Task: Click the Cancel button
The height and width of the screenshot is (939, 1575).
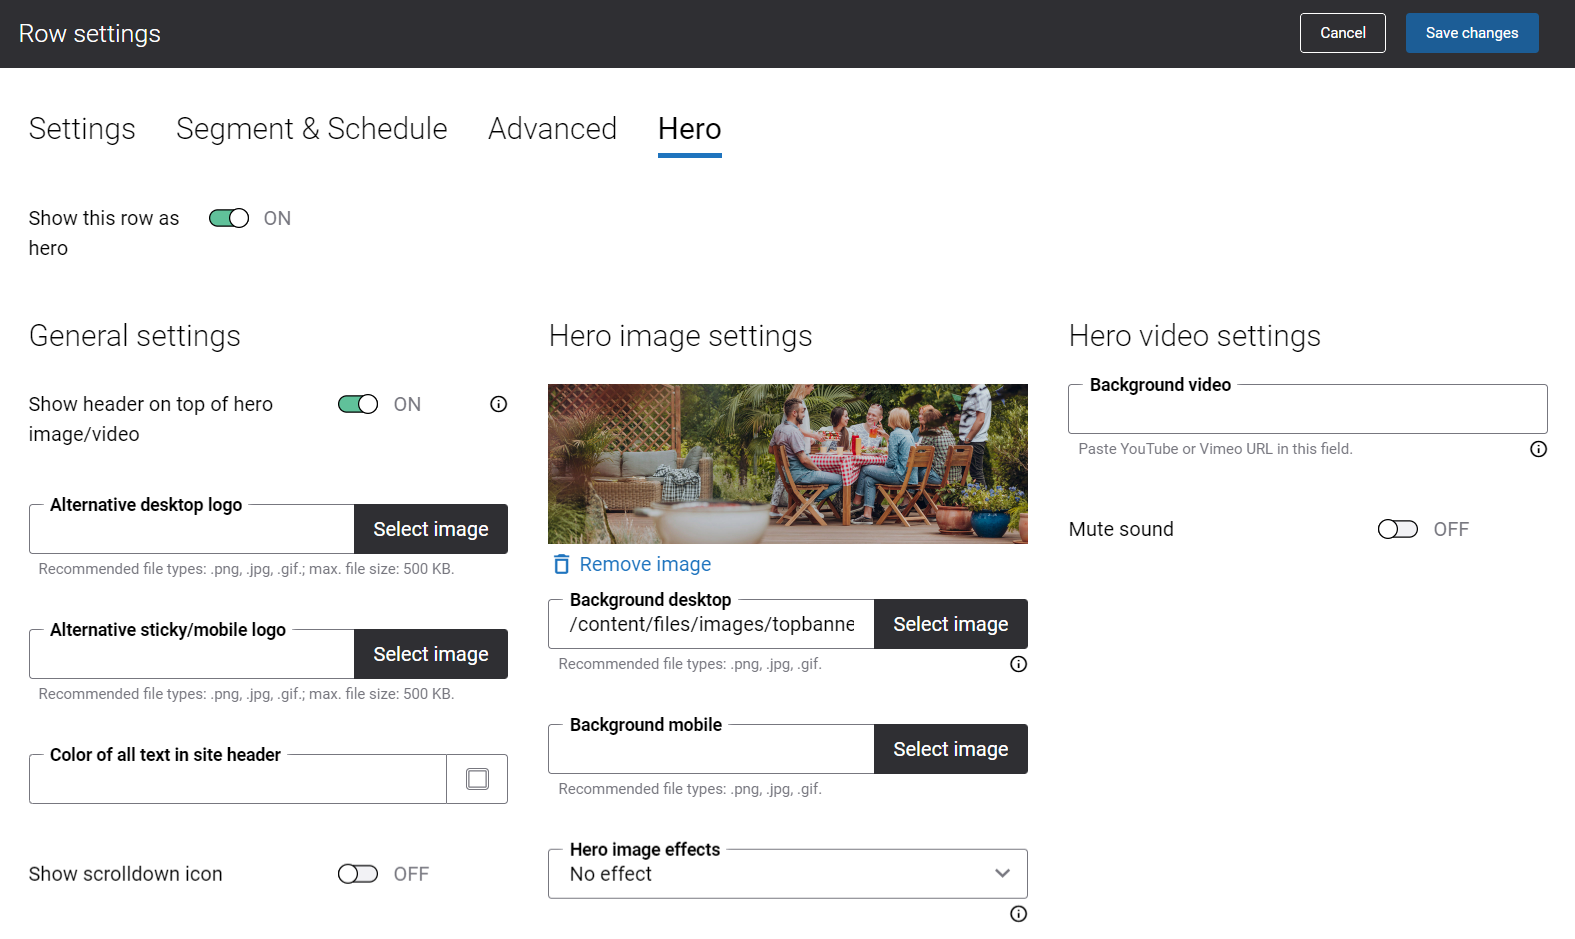Action: tap(1342, 33)
